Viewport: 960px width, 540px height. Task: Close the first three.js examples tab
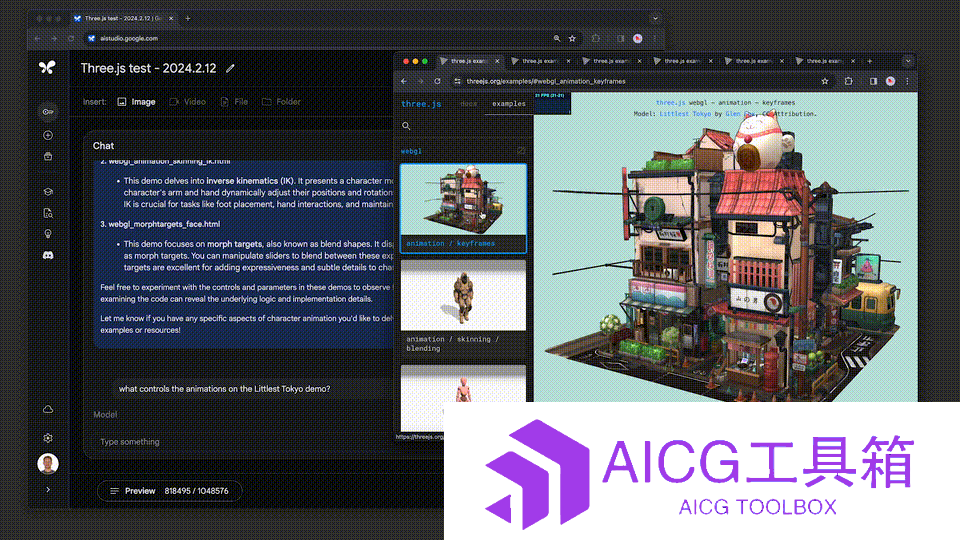pyautogui.click(x=497, y=61)
